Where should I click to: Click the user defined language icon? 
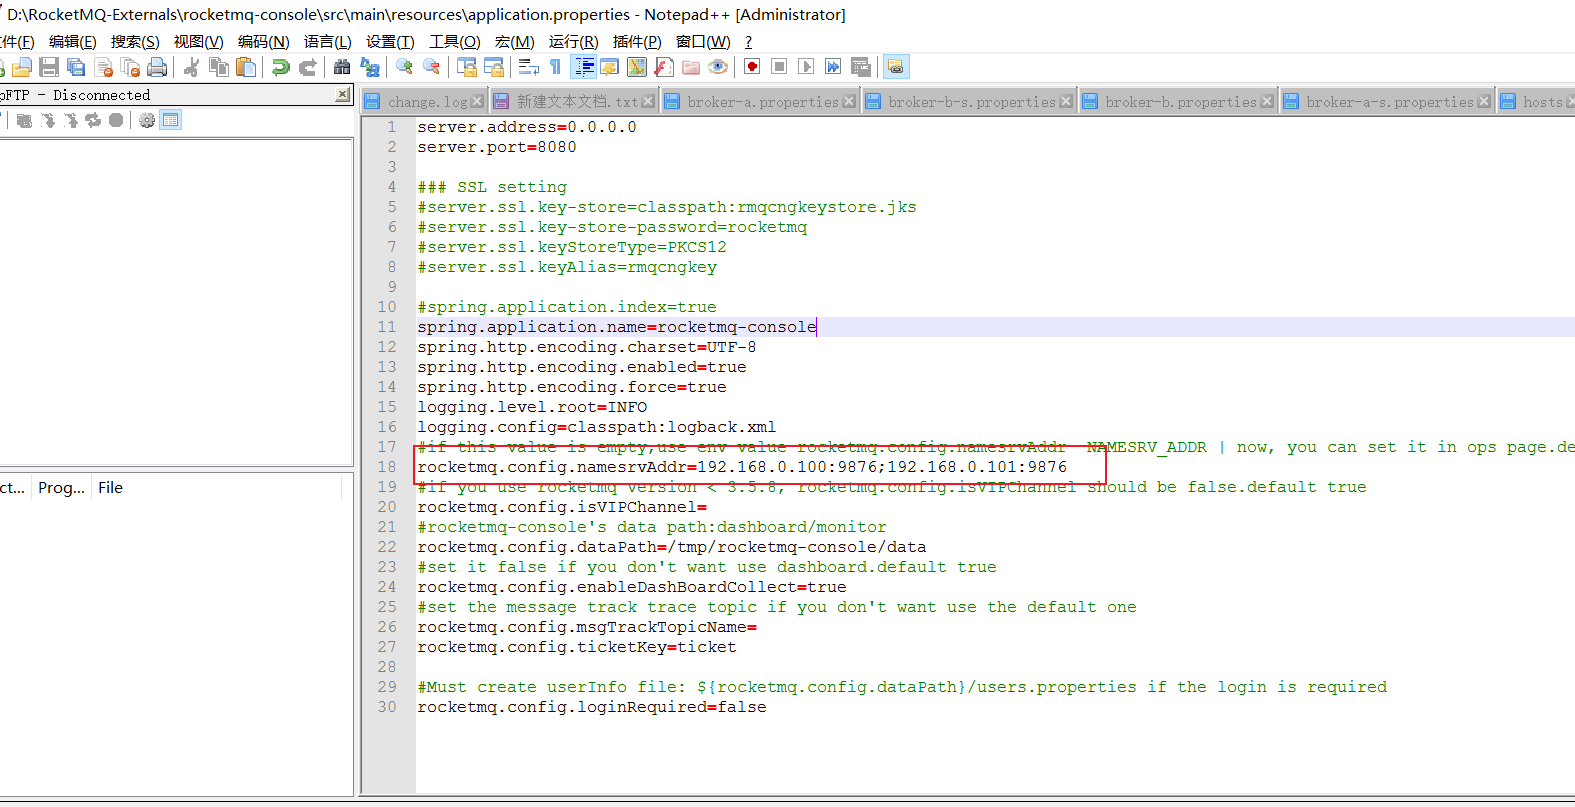click(x=609, y=67)
